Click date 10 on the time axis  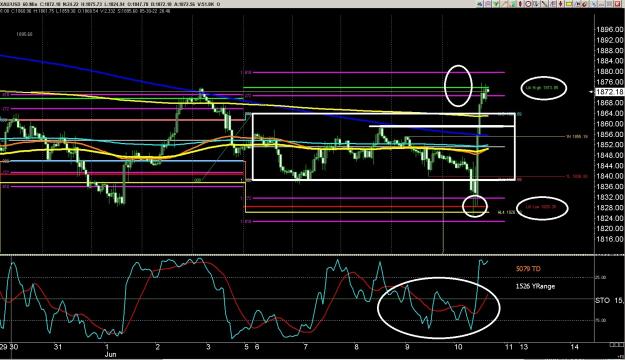458,347
